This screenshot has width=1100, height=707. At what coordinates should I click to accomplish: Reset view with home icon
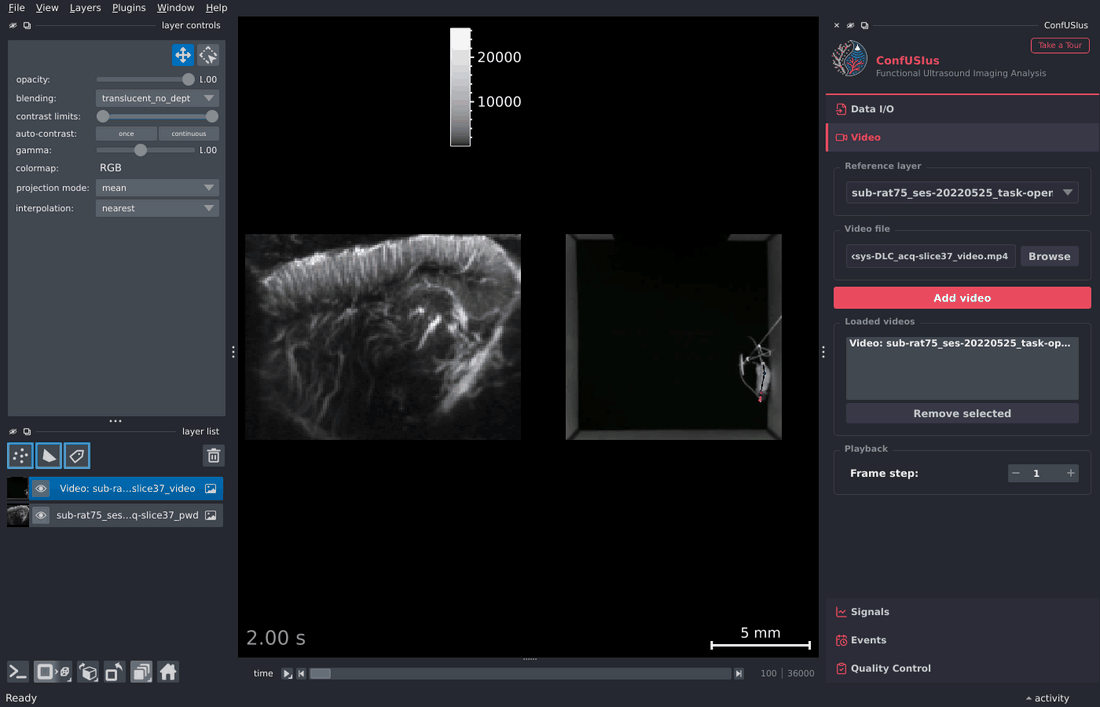point(168,672)
